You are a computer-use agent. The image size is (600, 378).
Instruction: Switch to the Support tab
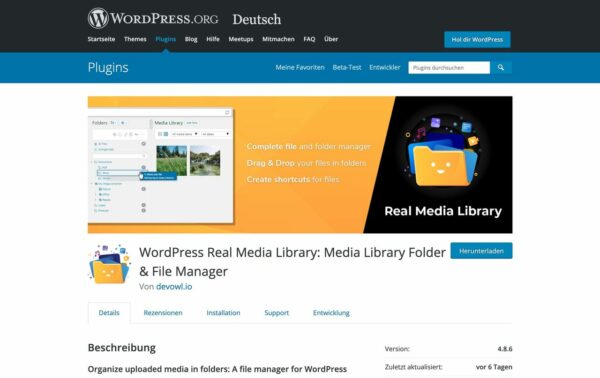[x=277, y=313]
